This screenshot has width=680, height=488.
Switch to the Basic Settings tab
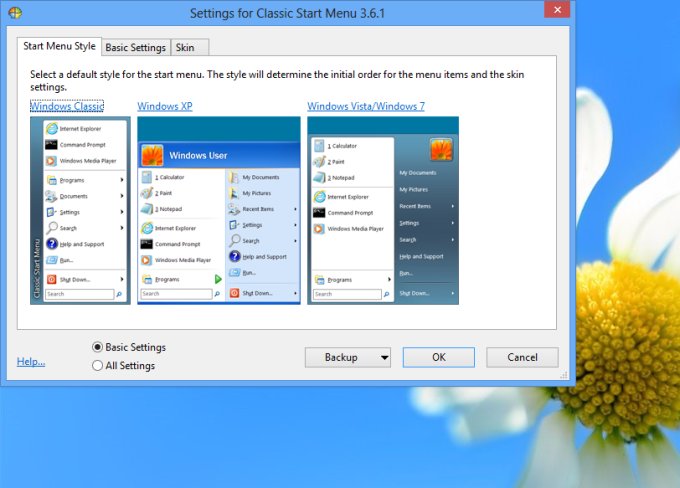135,48
